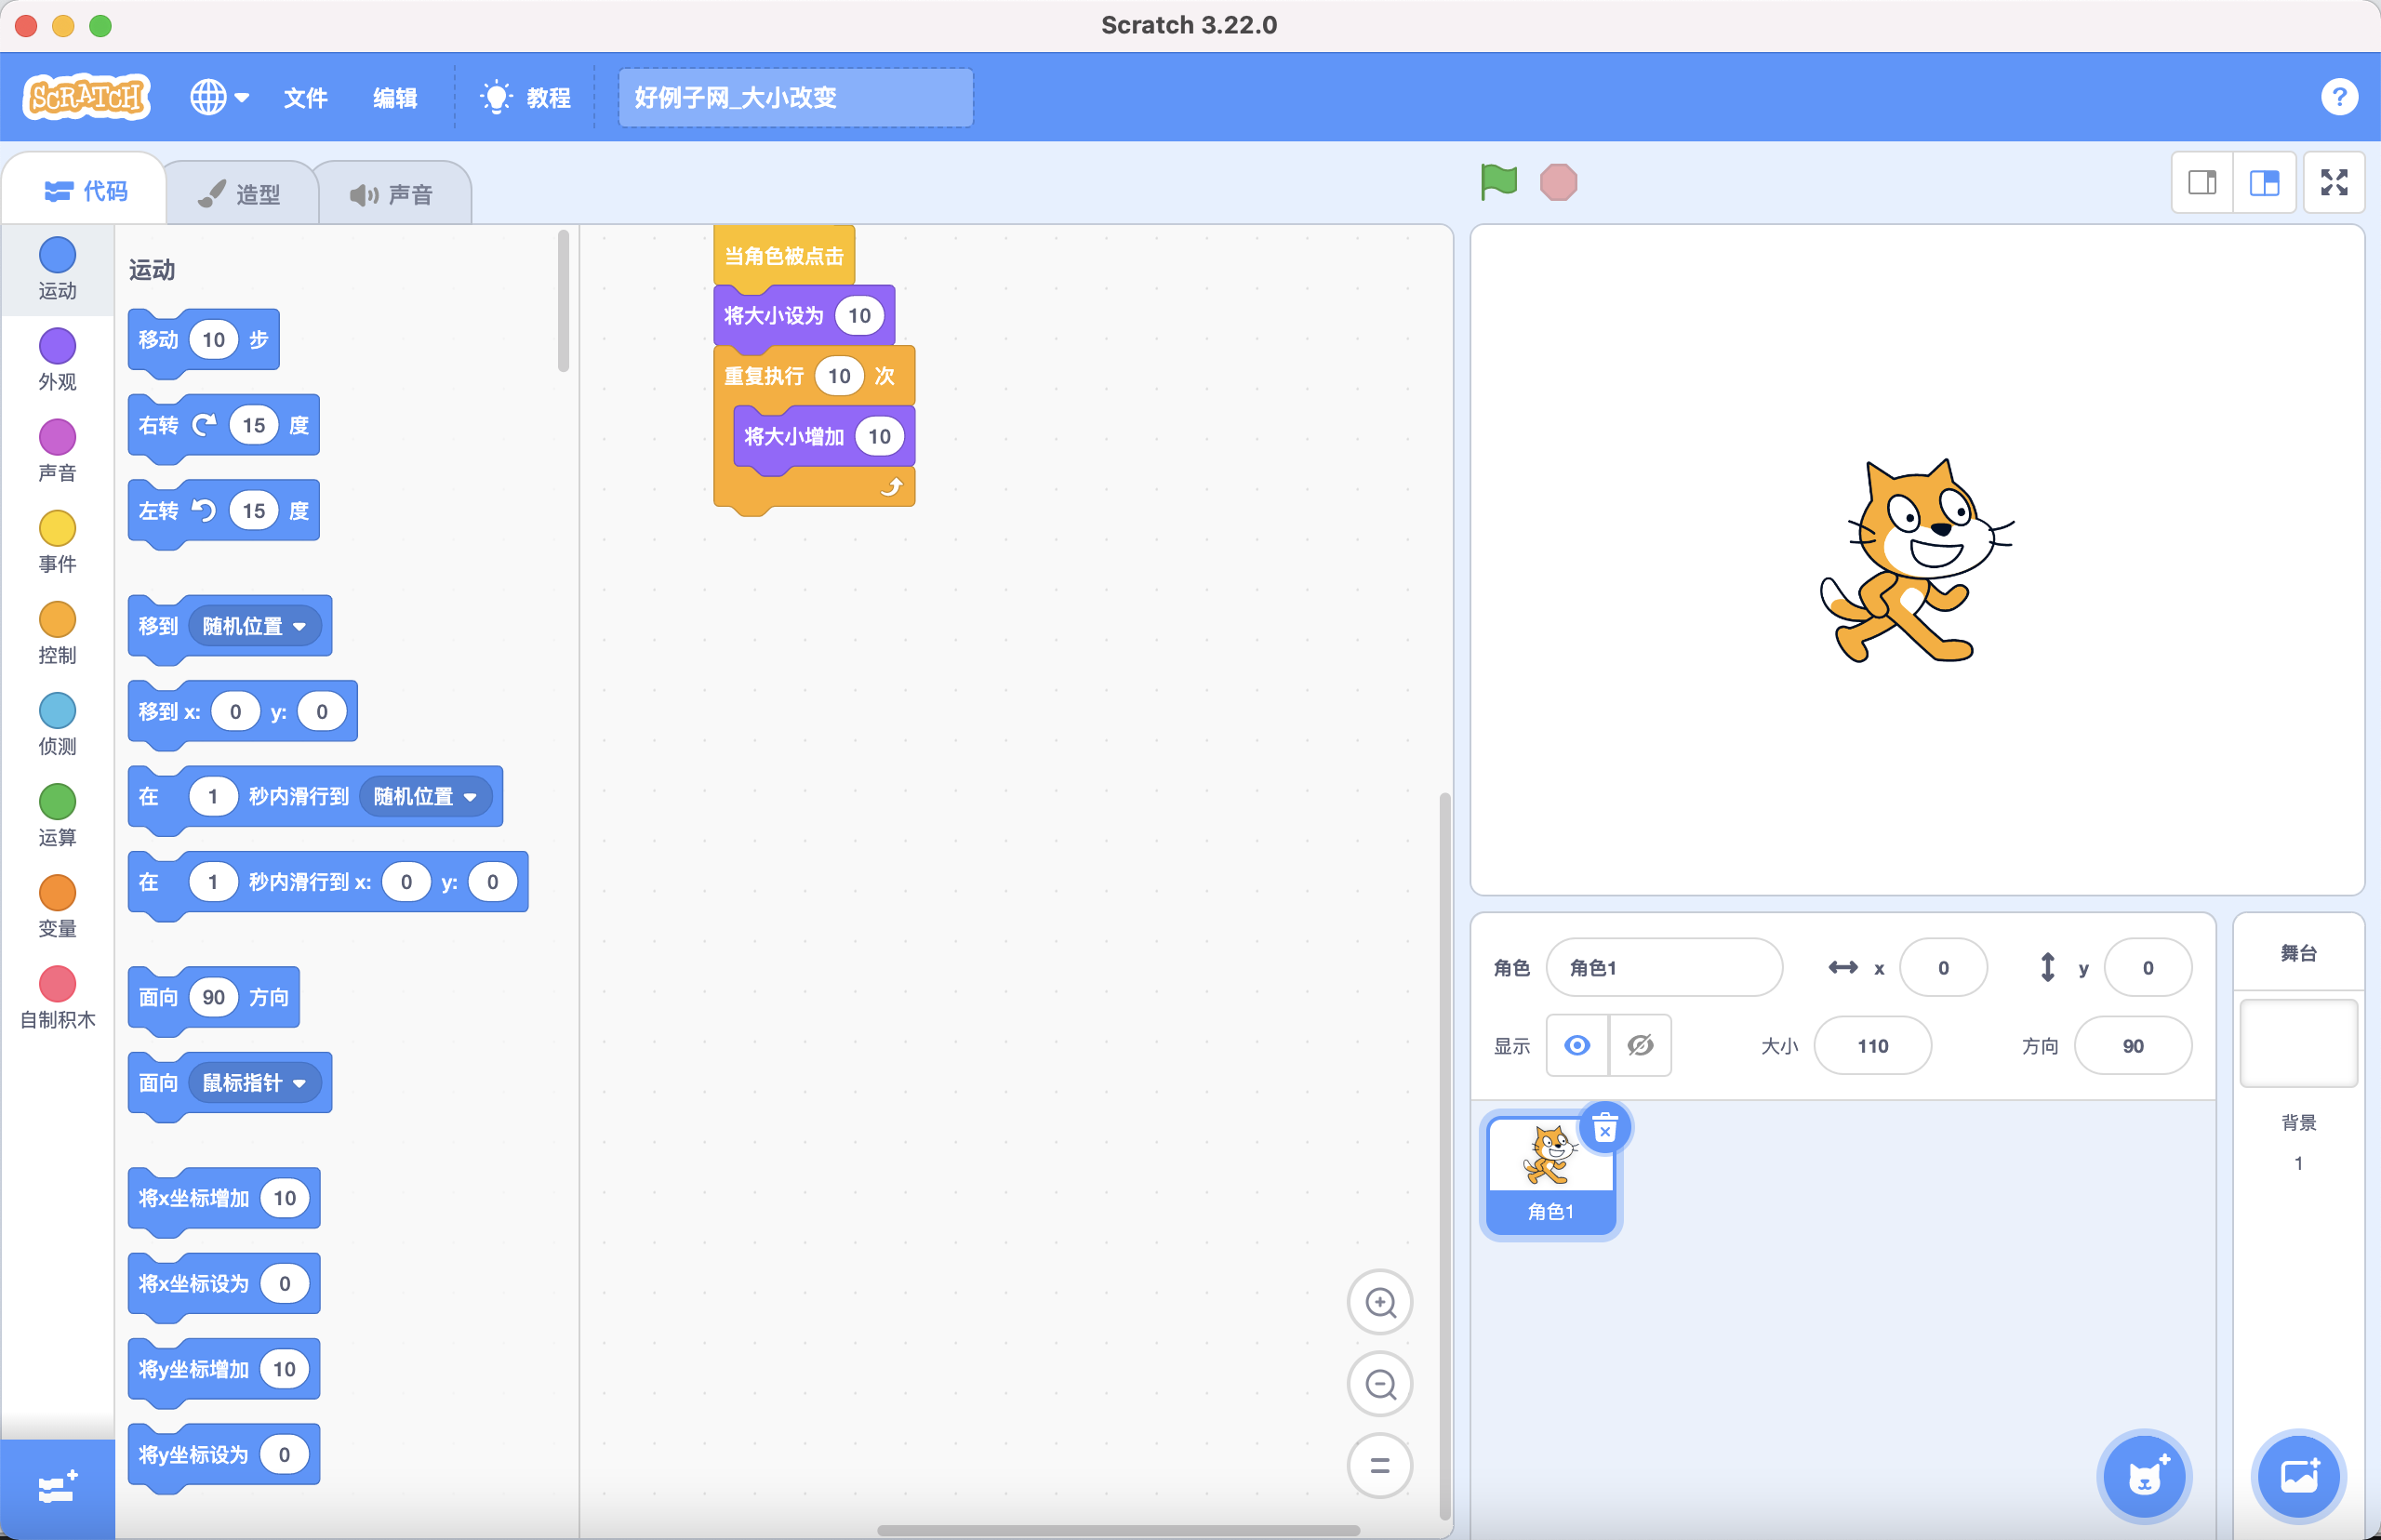Viewport: 2381px width, 1540px height.
Task: Click the choose a sprite button
Action: pyautogui.click(x=2143, y=1476)
